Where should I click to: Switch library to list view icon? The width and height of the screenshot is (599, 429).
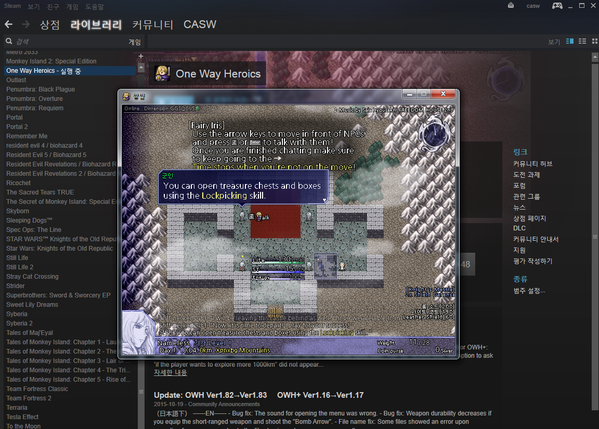582,41
